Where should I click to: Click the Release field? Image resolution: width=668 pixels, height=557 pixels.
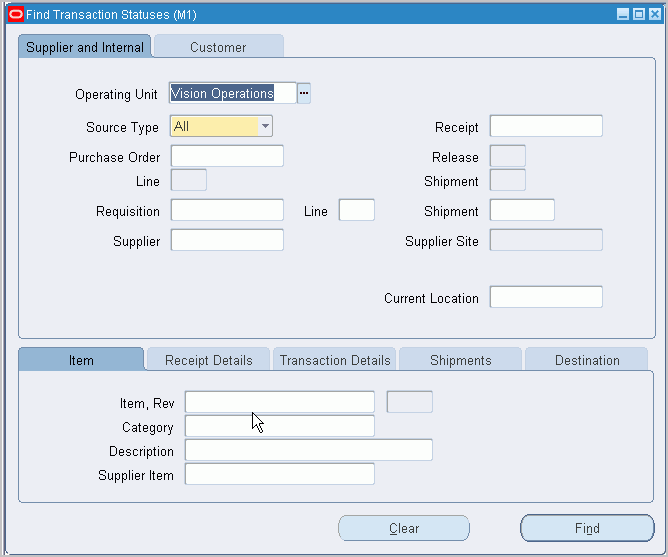click(507, 156)
